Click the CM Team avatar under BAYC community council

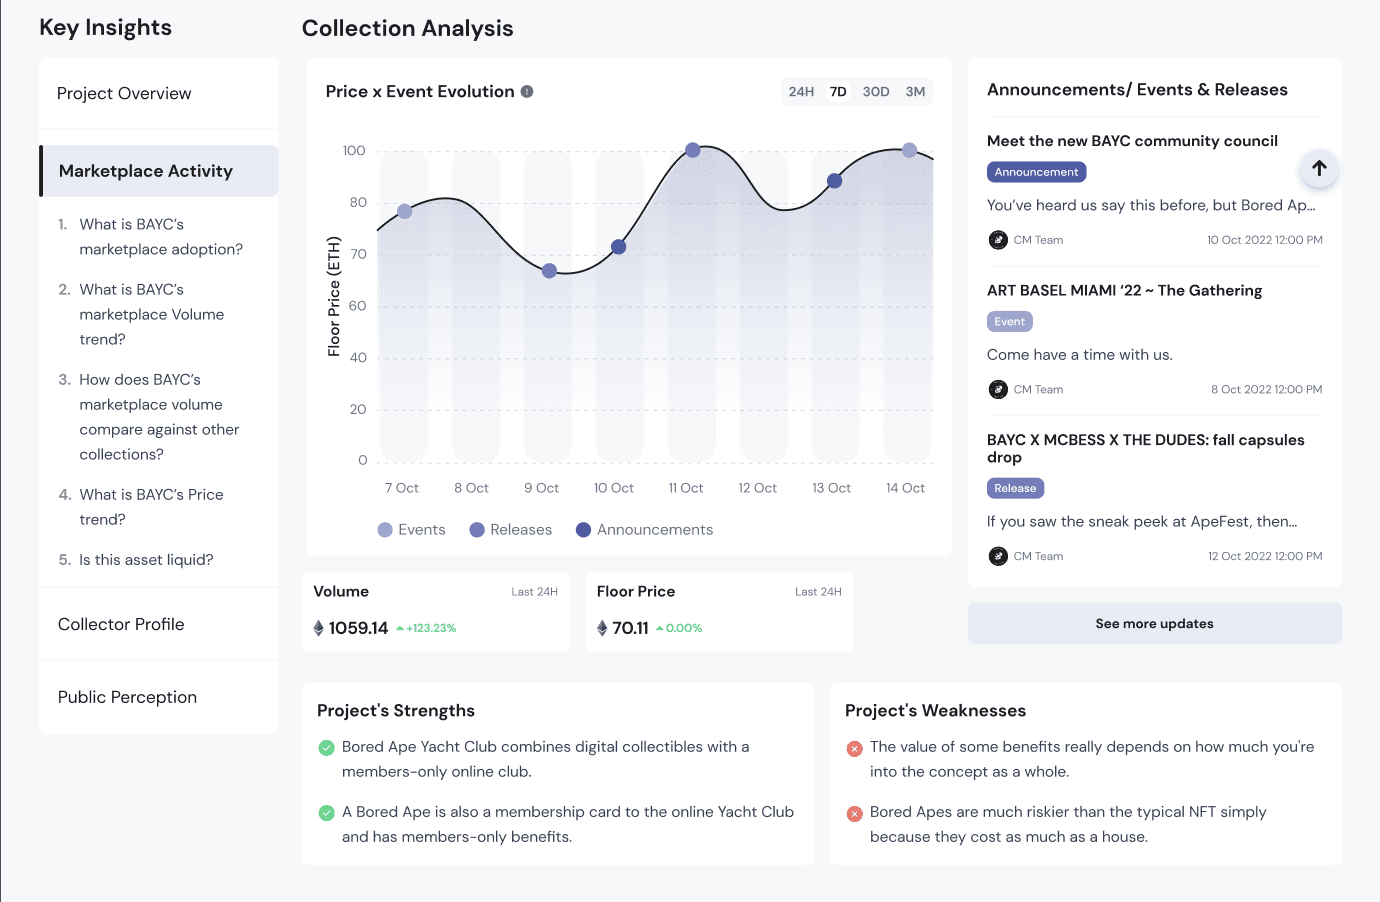(x=998, y=240)
